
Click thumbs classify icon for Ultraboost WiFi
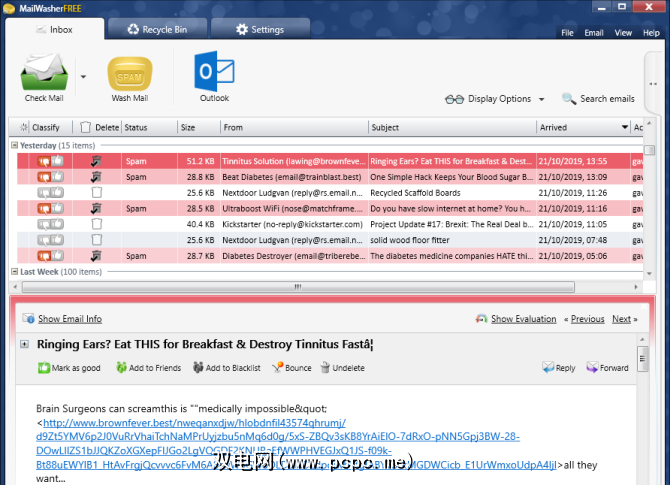pyautogui.click(x=50, y=209)
